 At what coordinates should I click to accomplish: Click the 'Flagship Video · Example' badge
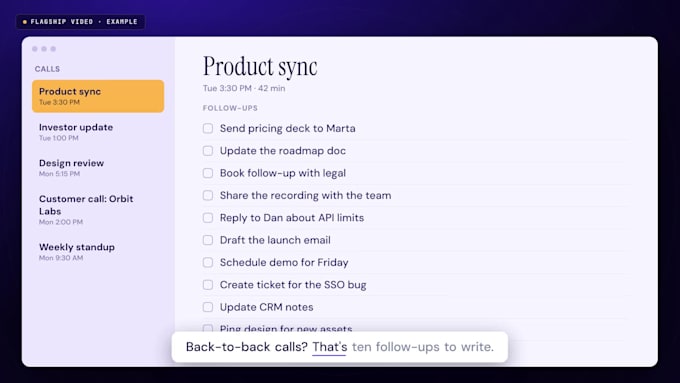(x=80, y=22)
